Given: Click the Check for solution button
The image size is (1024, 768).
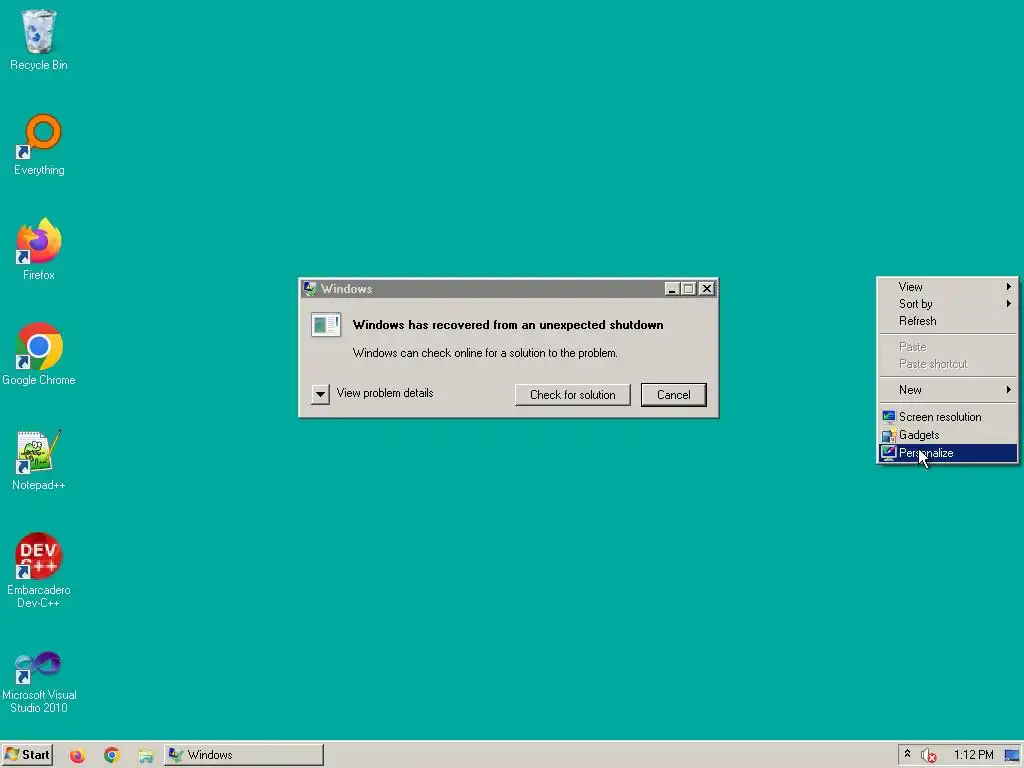Looking at the screenshot, I should pos(572,394).
